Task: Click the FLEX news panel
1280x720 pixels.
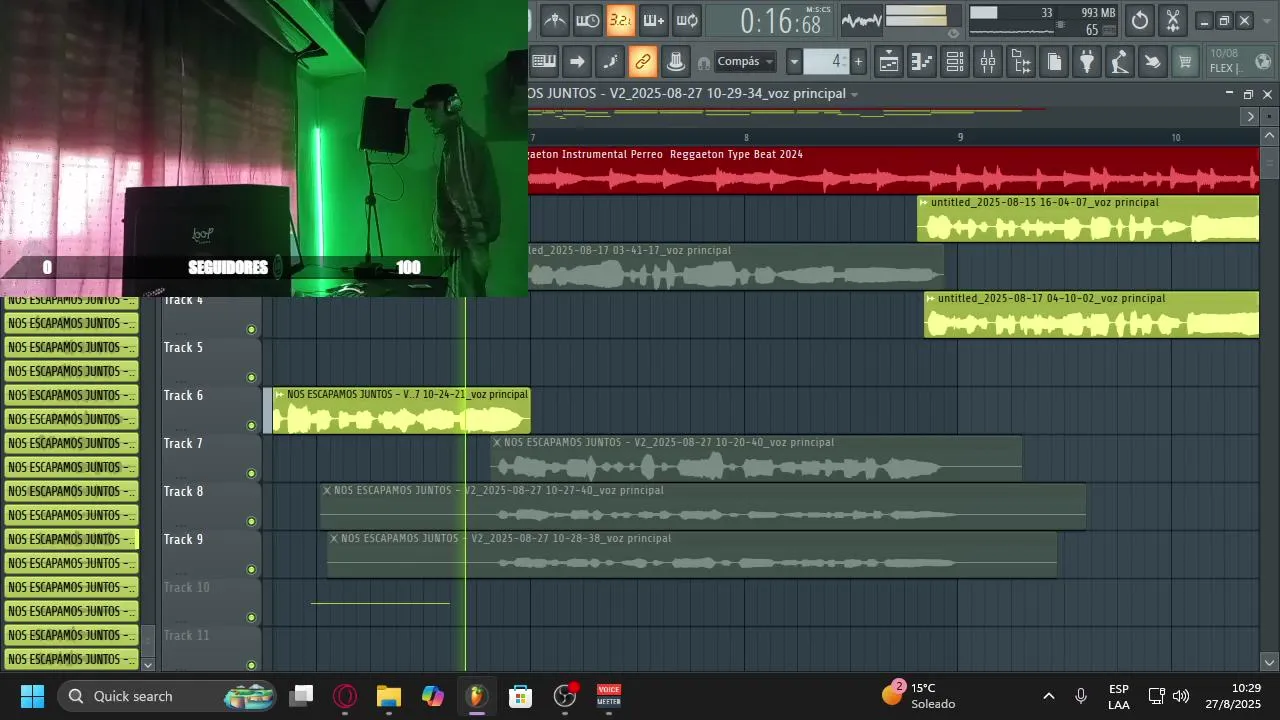Action: tap(1241, 61)
